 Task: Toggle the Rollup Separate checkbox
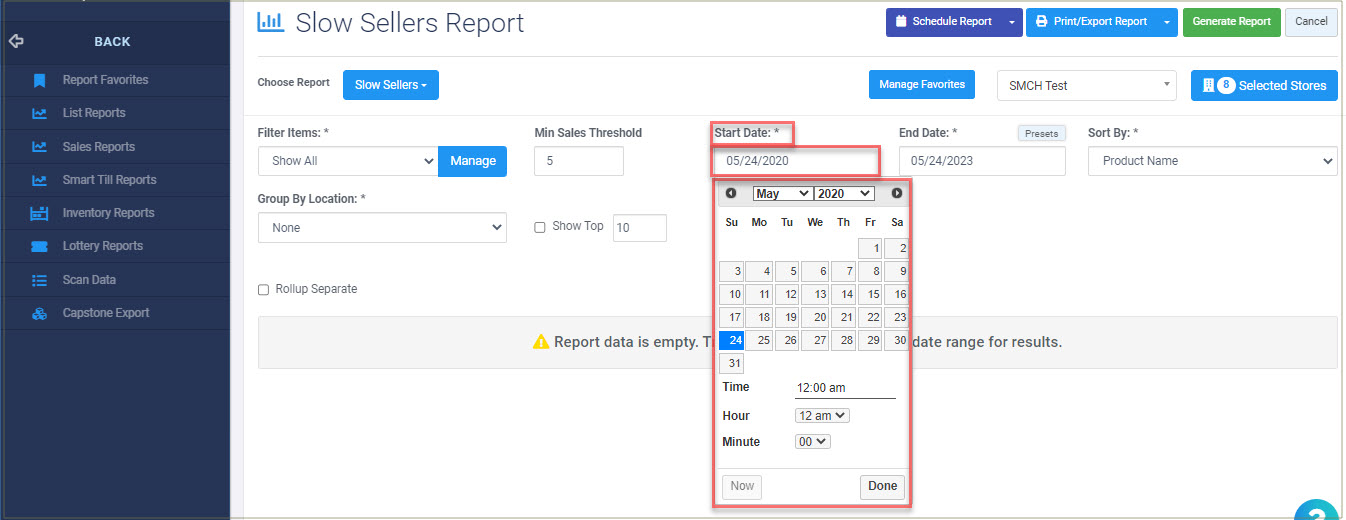coord(264,290)
